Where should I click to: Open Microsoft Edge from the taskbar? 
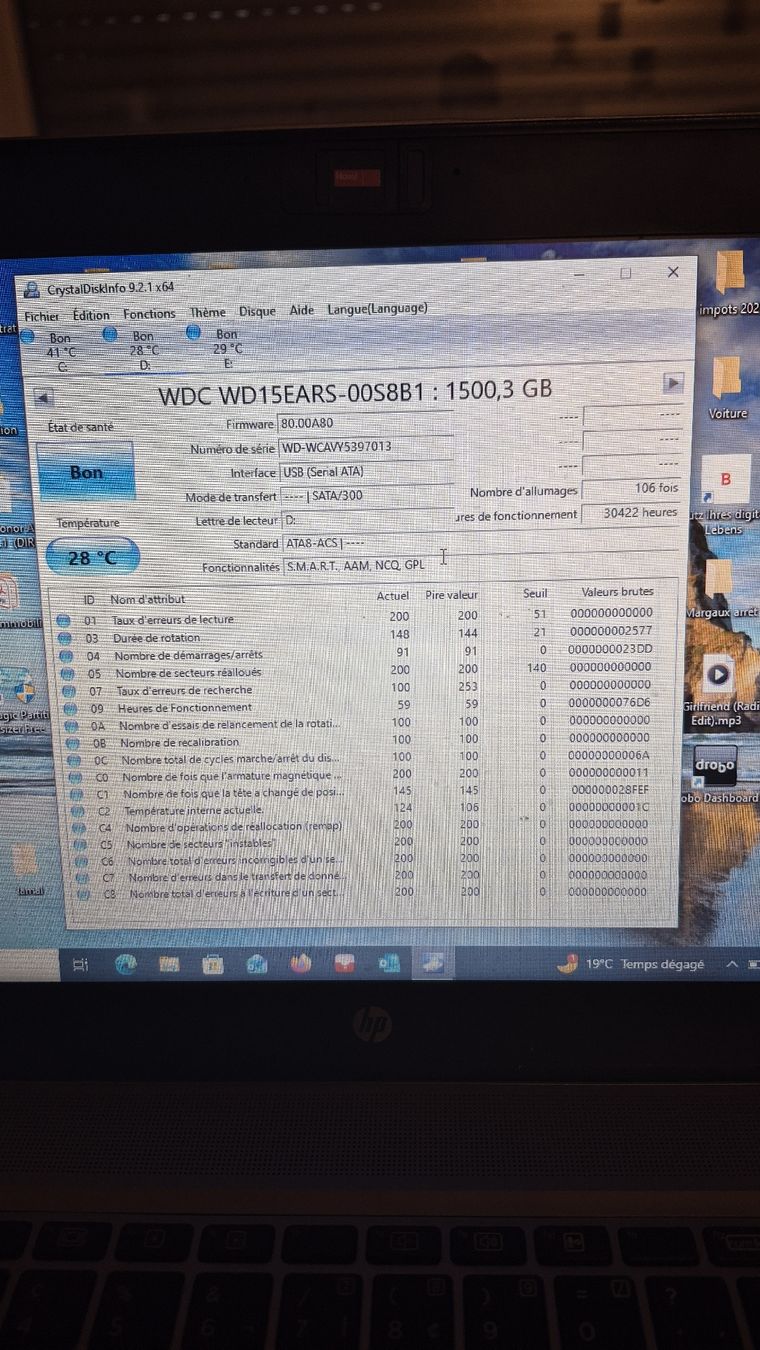tap(126, 964)
